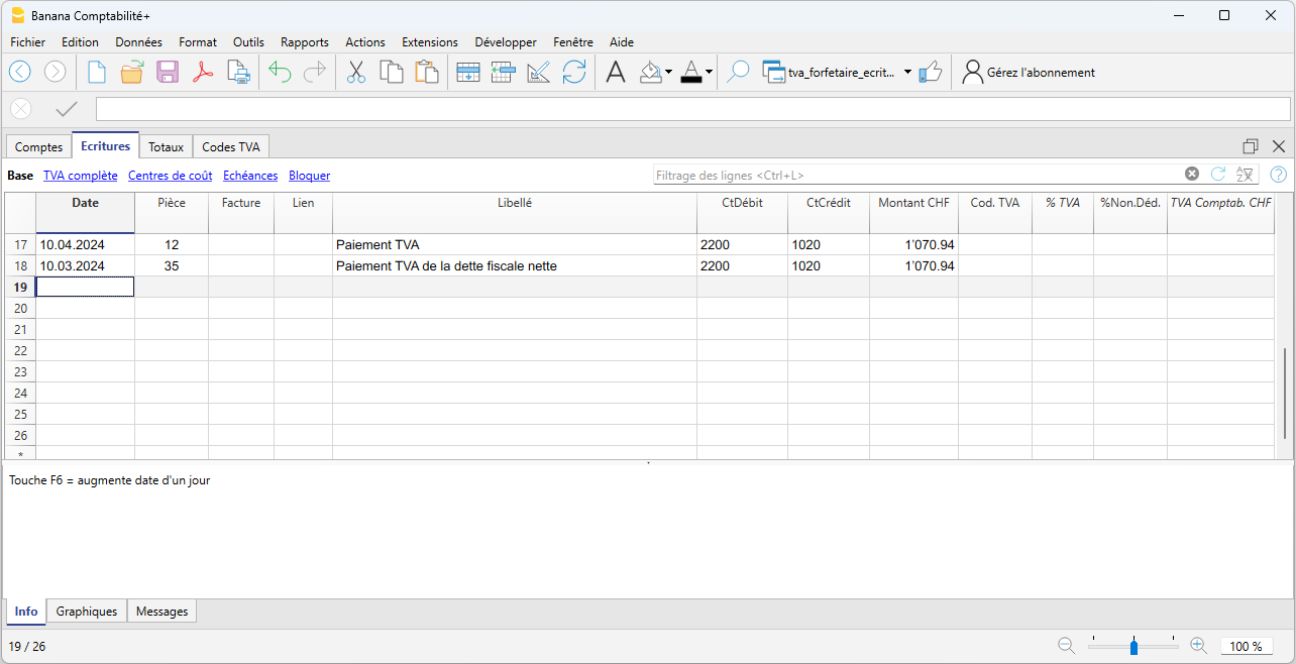
Task: Click the print preview icon
Action: 238,72
